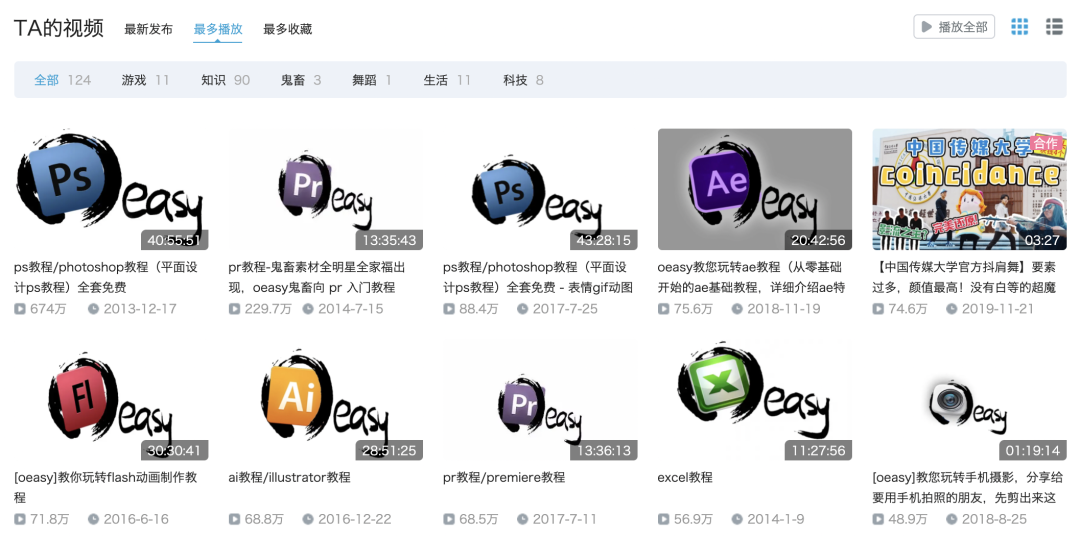Click the clock icon beside 2013-12-17

click(94, 309)
